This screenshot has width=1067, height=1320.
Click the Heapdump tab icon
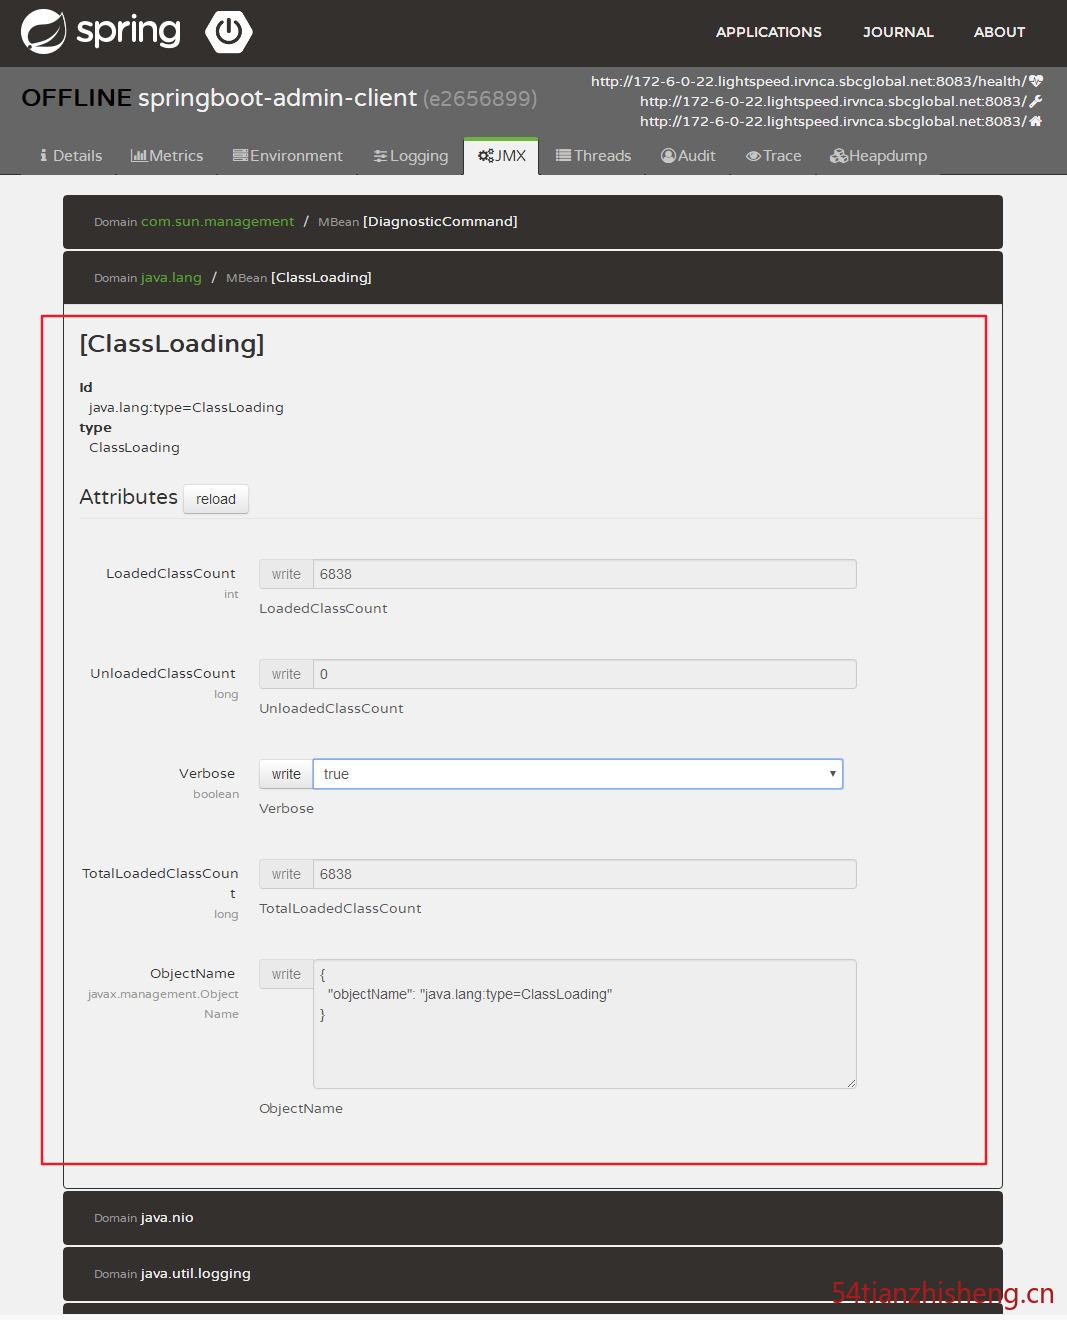tap(838, 155)
